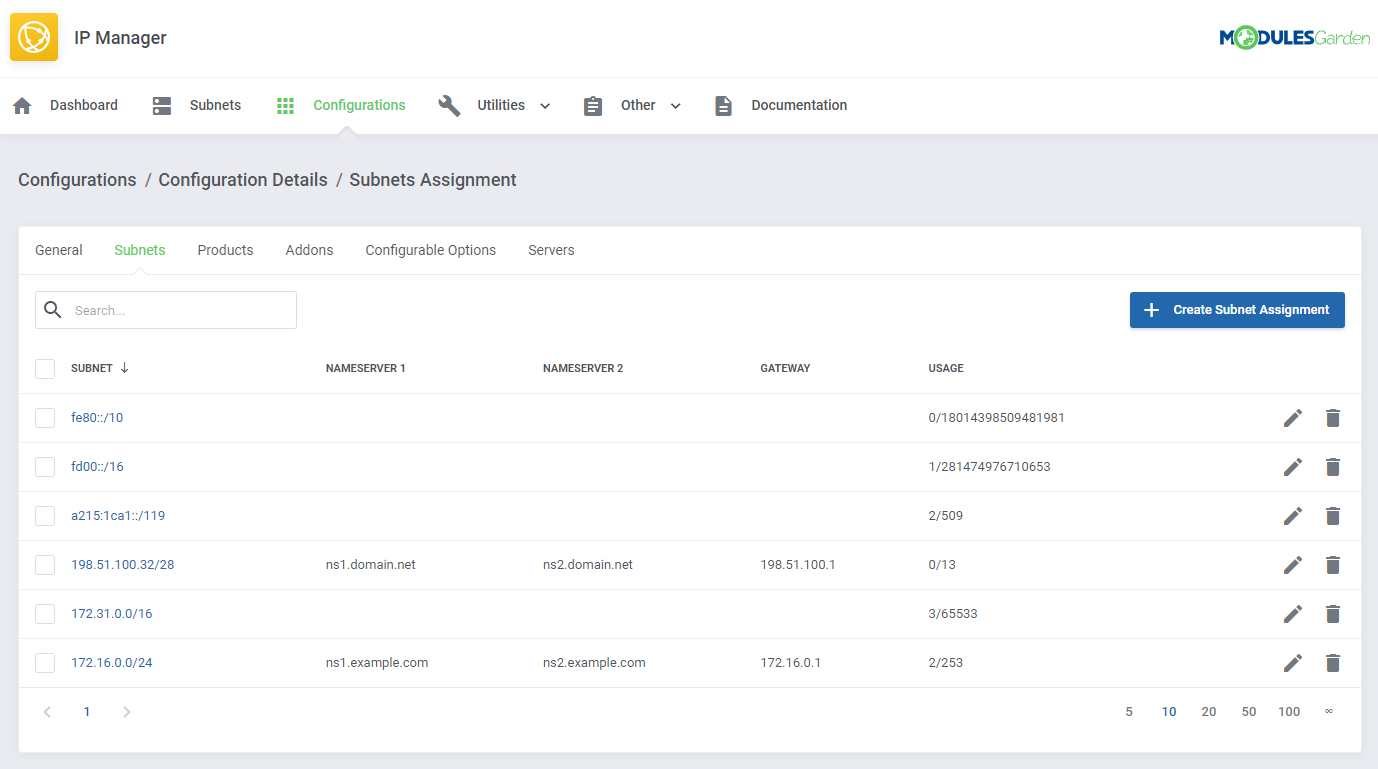
Task: Select the Dashboard home icon
Action: [21, 104]
